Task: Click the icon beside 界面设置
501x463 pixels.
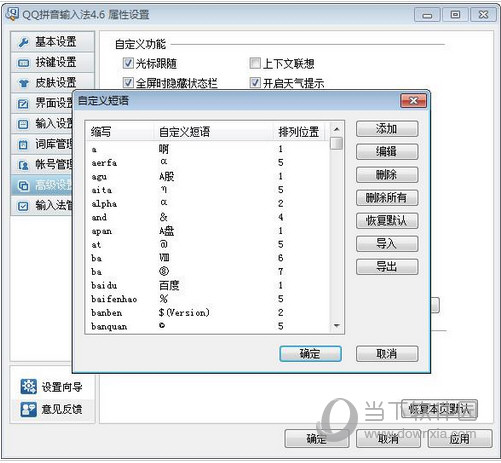Action: coord(23,104)
